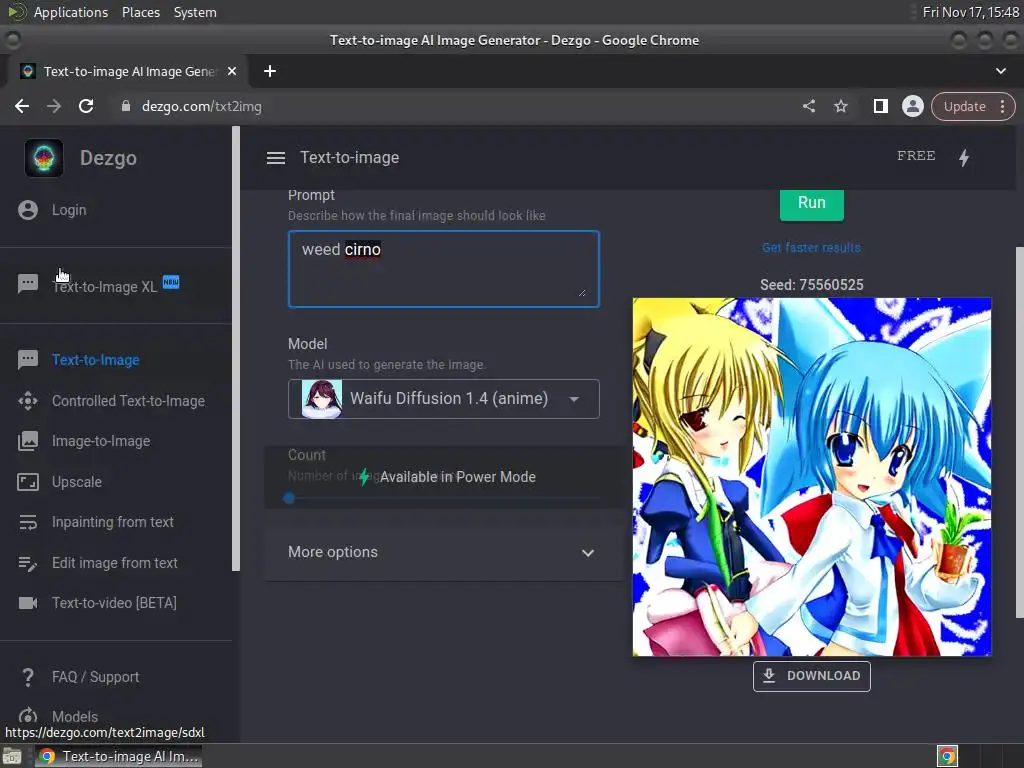Click the Inpainting from text icon

[x=27, y=522]
